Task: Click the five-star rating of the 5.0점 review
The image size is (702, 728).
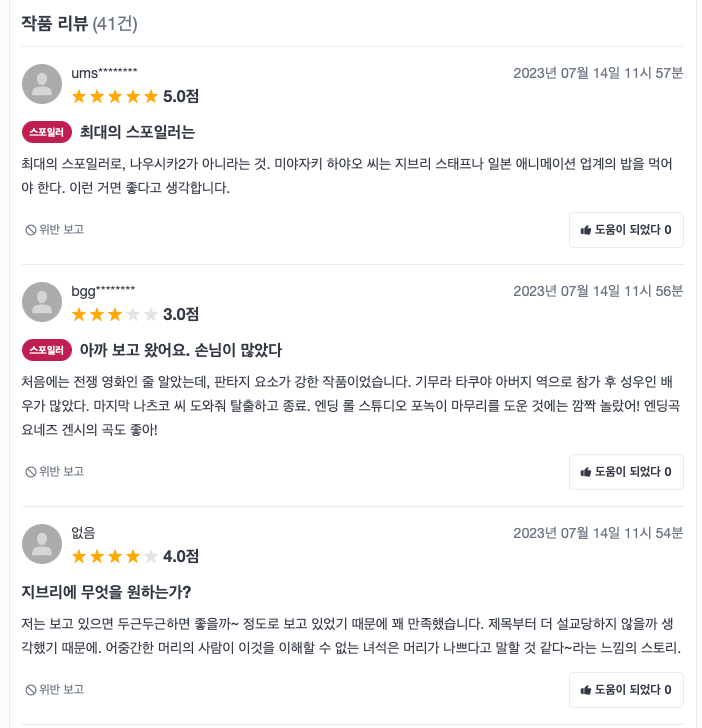Action: click(115, 97)
